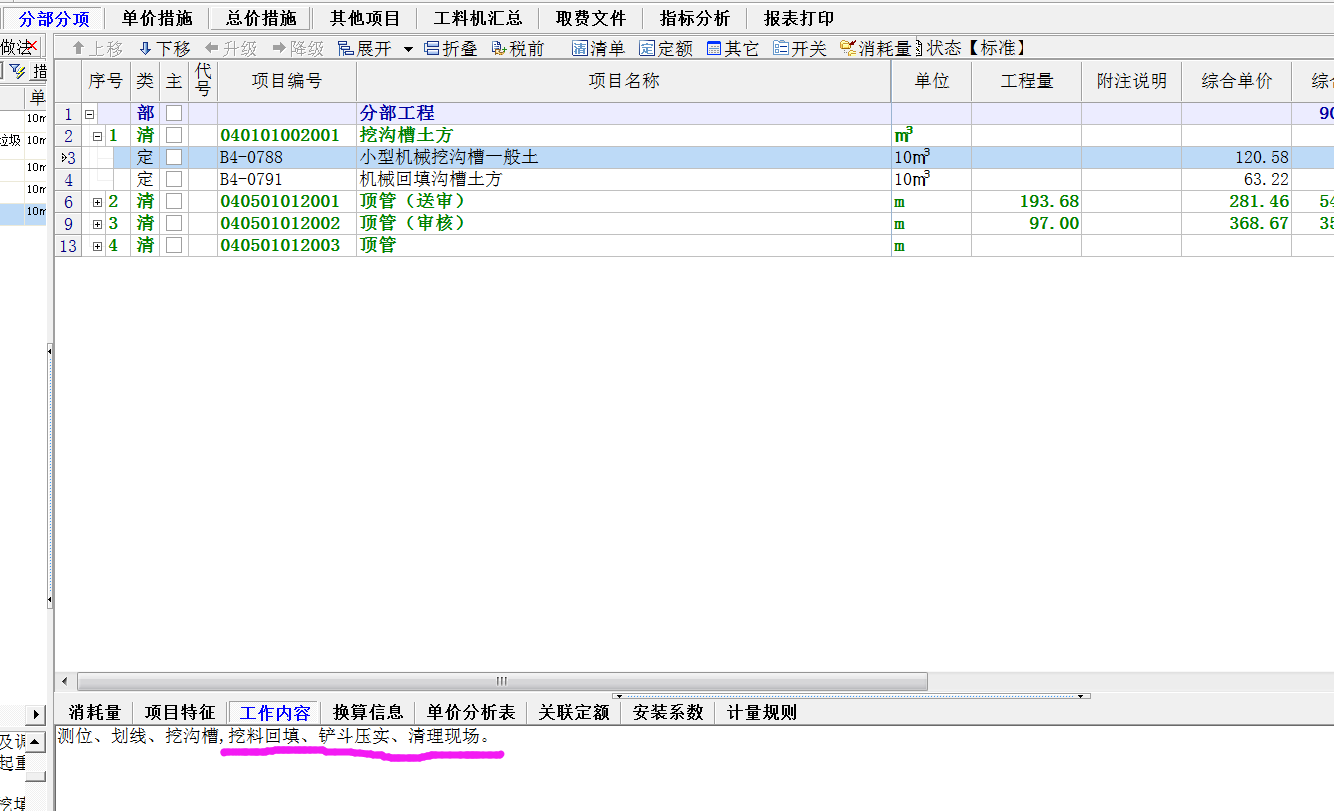1334x811 pixels.
Task: Click the 下移 move down toolbar icon
Action: tap(164, 48)
